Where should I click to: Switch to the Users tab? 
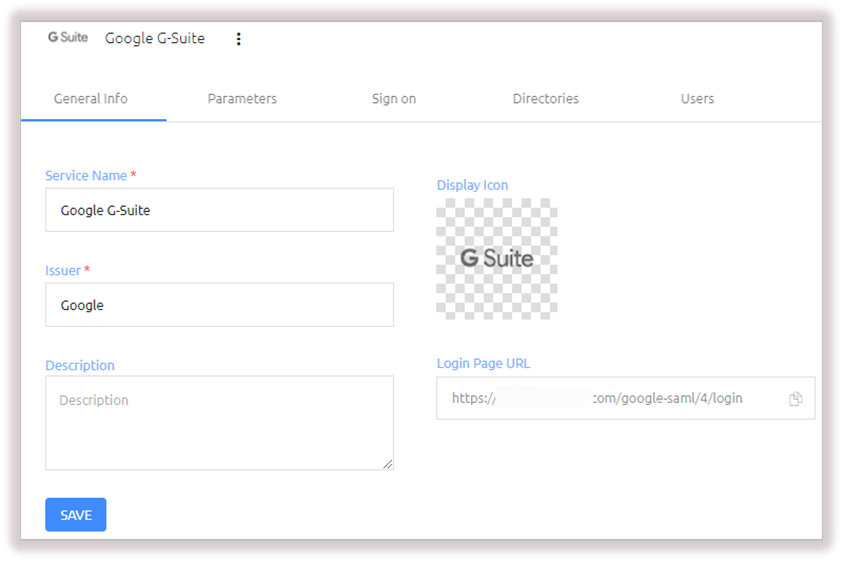(698, 99)
